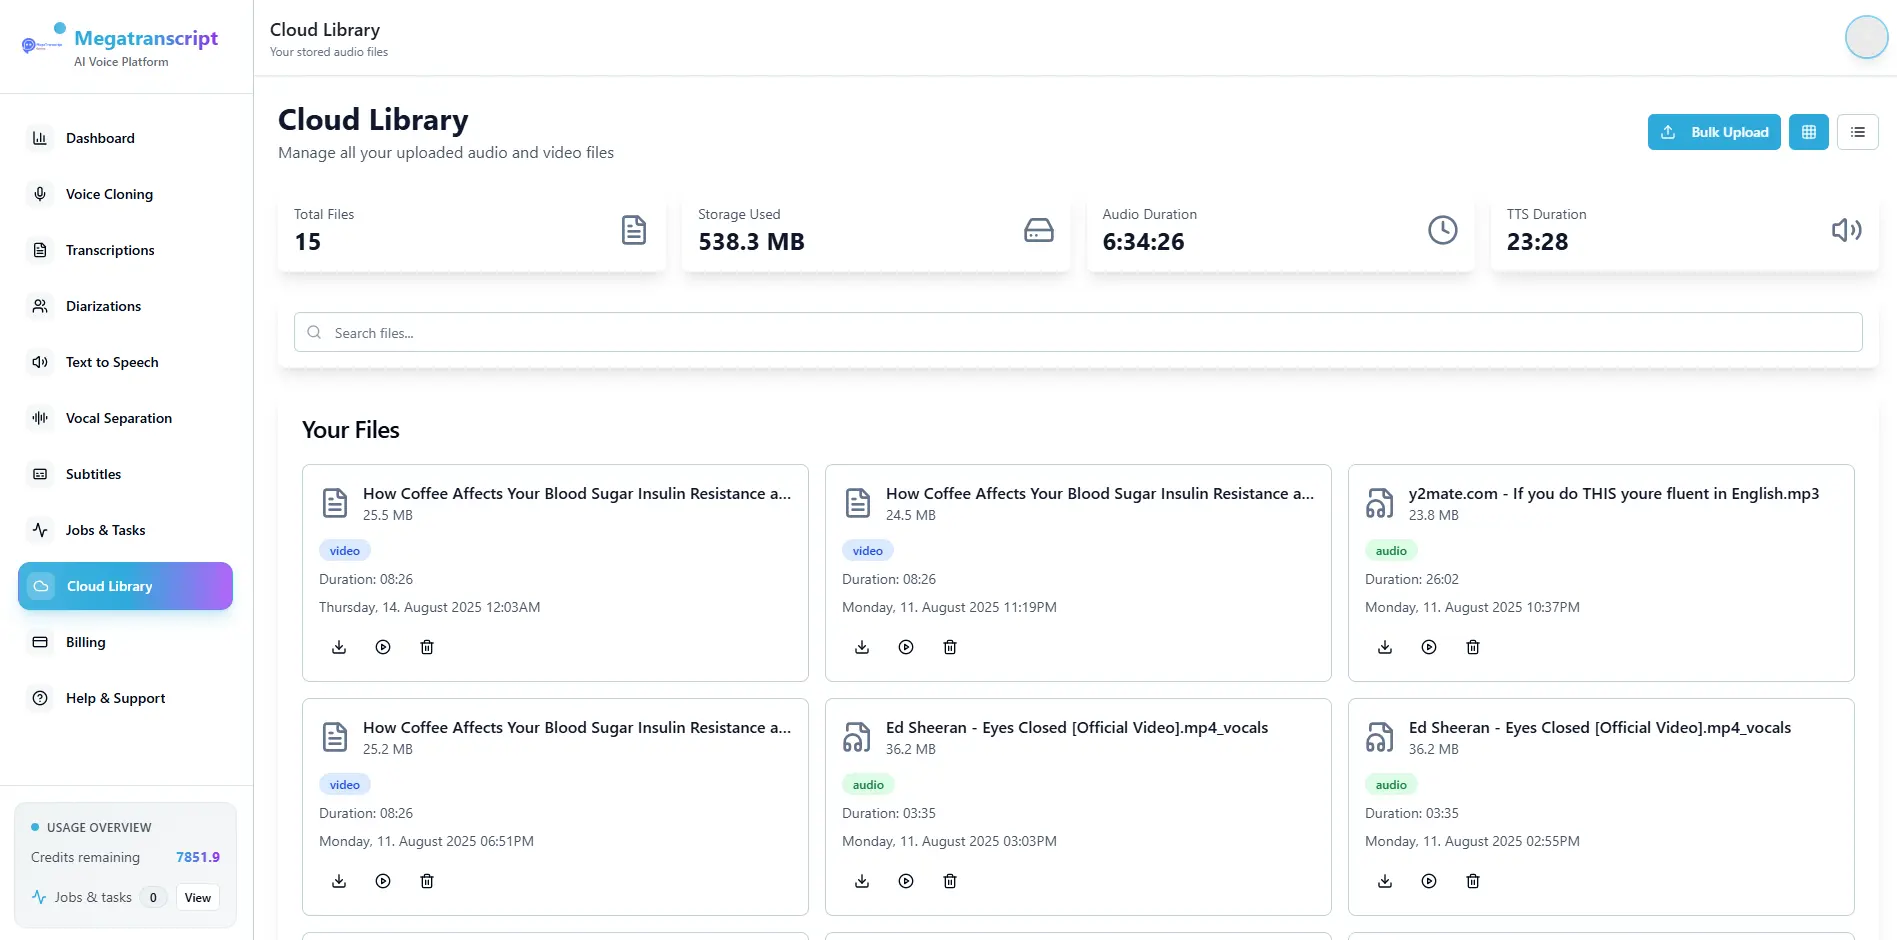The width and height of the screenshot is (1897, 940).
Task: Download the y2mate.com English mp3 file
Action: [1385, 647]
